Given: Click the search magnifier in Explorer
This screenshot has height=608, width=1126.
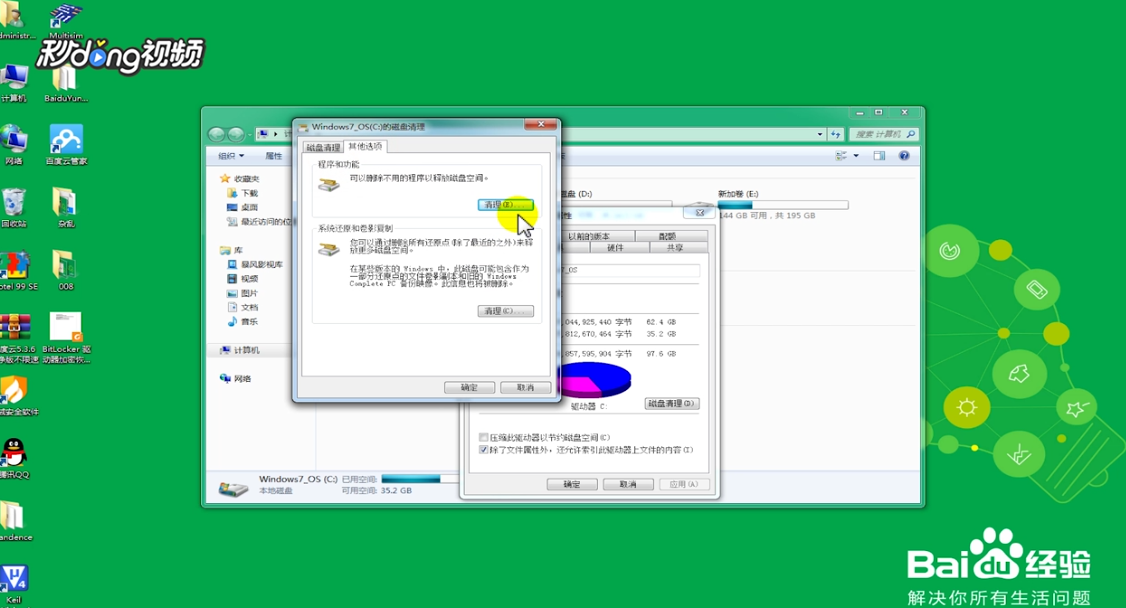Looking at the screenshot, I should click(x=911, y=134).
